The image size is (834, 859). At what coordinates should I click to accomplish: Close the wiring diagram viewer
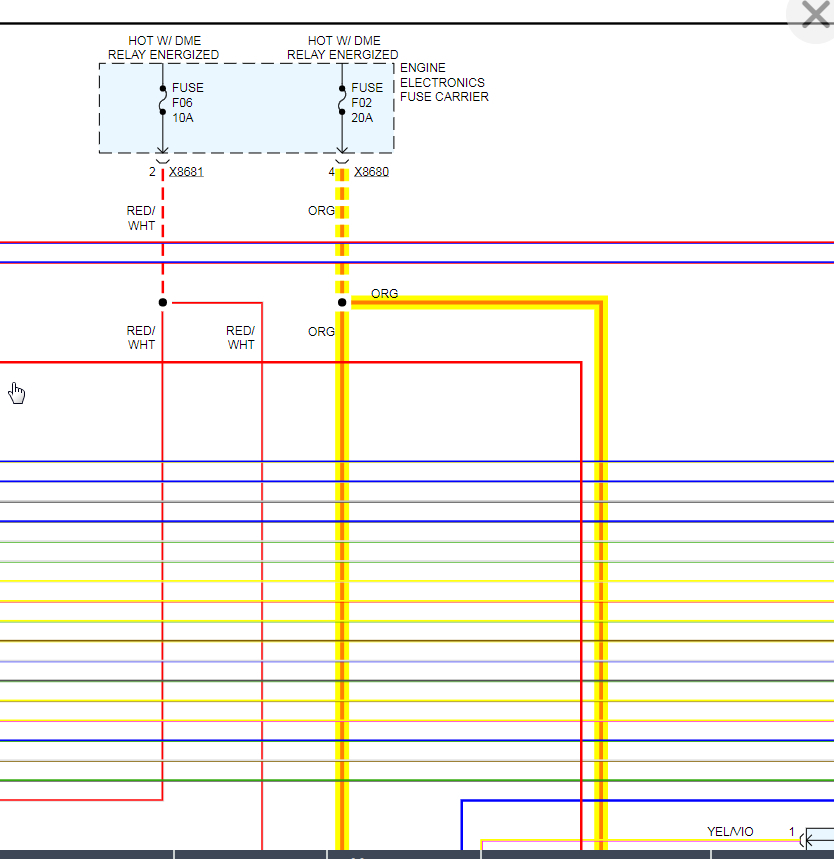[815, 15]
